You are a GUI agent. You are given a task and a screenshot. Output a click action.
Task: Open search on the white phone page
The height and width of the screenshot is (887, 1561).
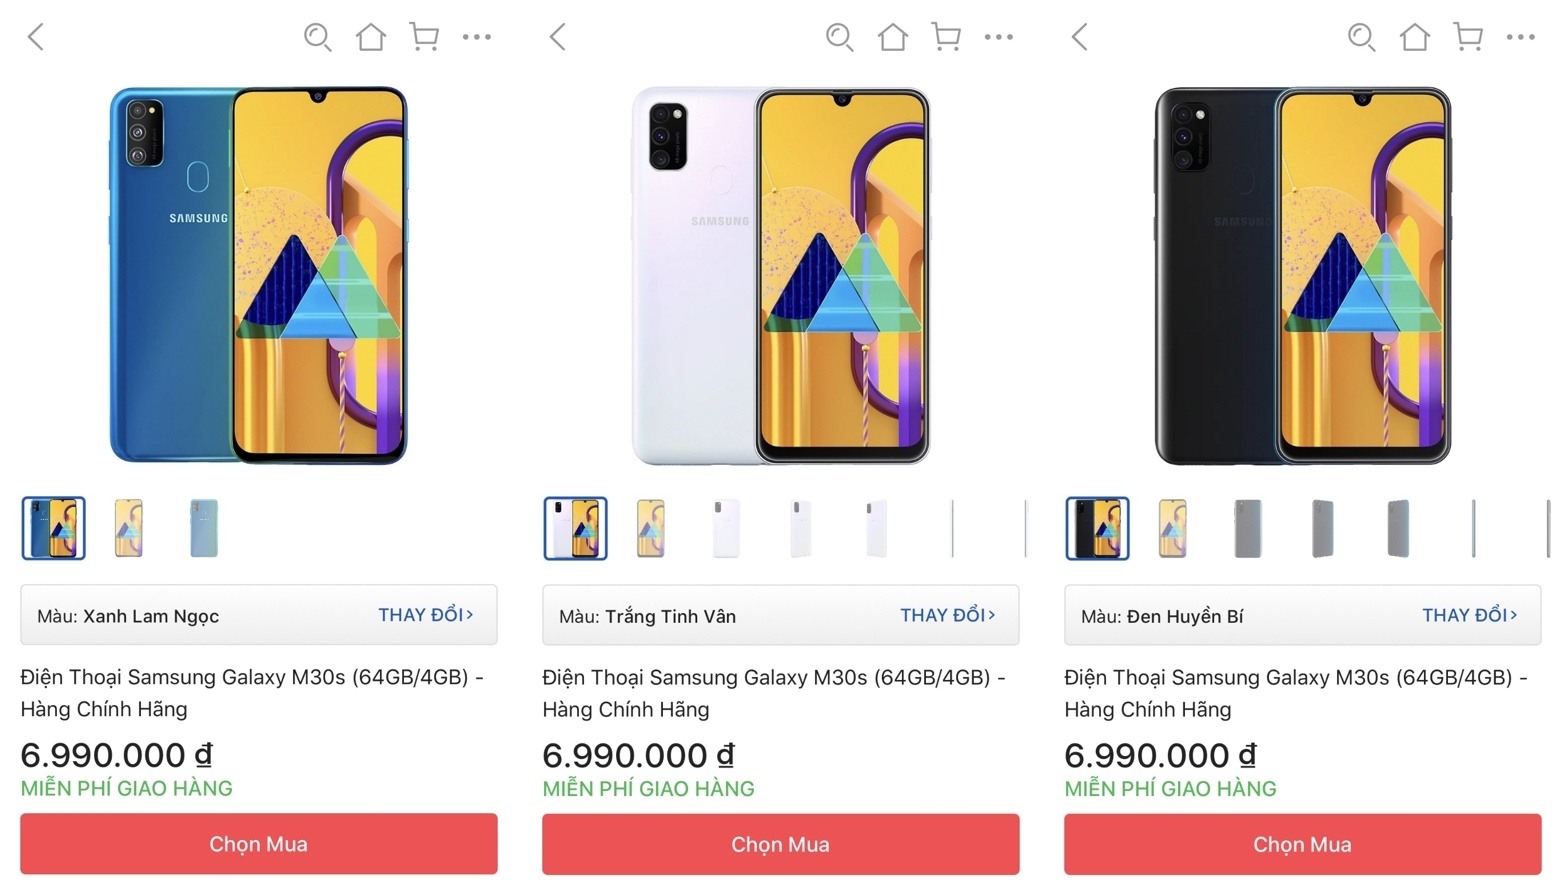pos(839,37)
